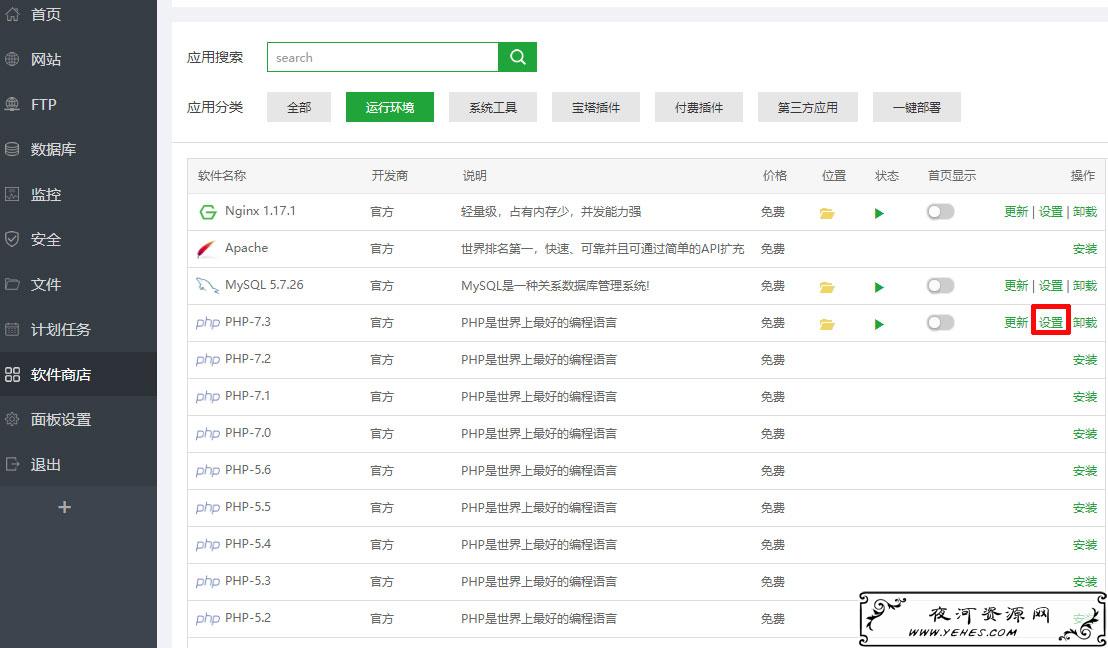
Task: Click 安装 for PHP-7.2
Action: click(x=1085, y=360)
